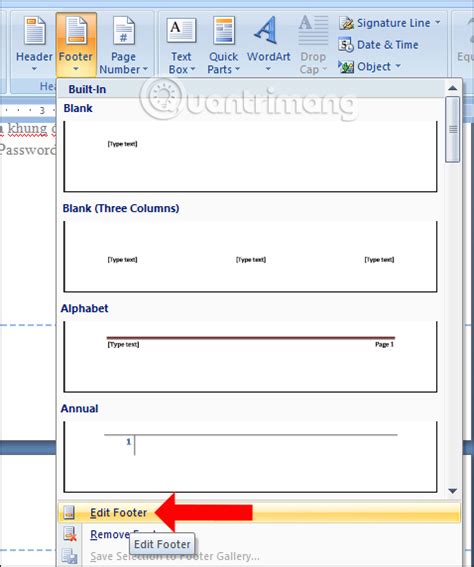Image resolution: width=474 pixels, height=567 pixels.
Task: Choose Edit Footer from the menu
Action: point(259,512)
